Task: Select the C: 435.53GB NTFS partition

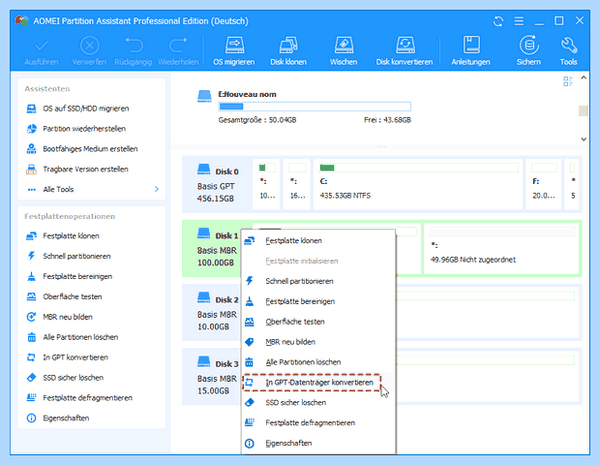Action: [418, 184]
